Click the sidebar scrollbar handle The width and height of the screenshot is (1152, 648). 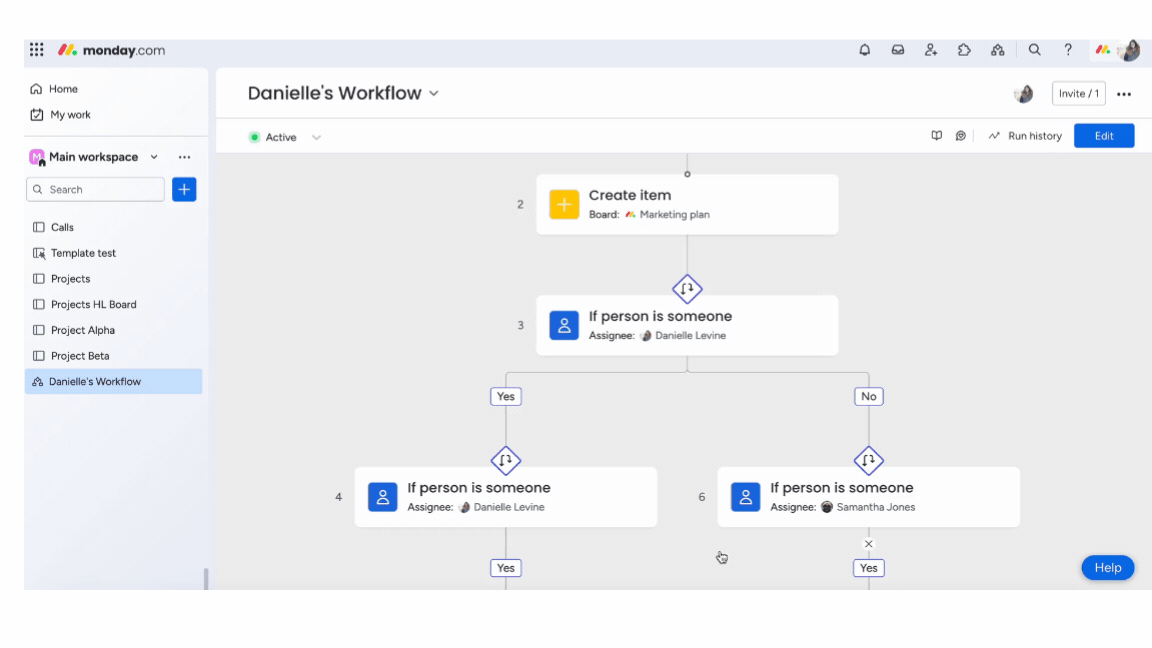coord(206,579)
